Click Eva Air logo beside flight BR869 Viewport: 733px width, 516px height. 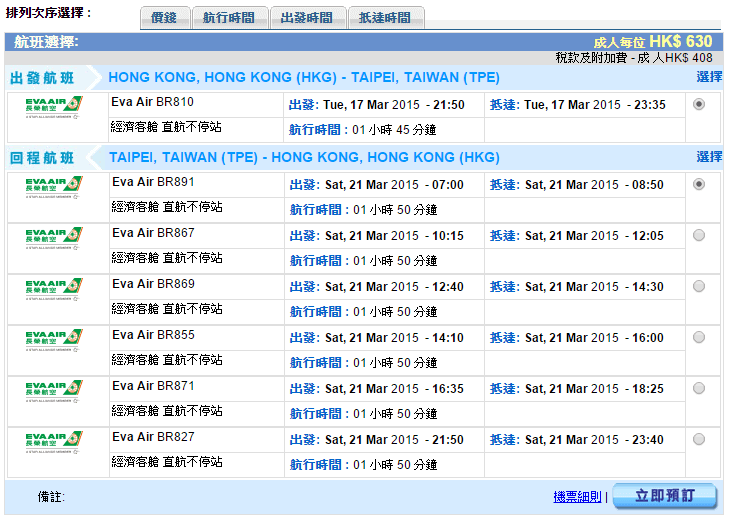(x=54, y=289)
